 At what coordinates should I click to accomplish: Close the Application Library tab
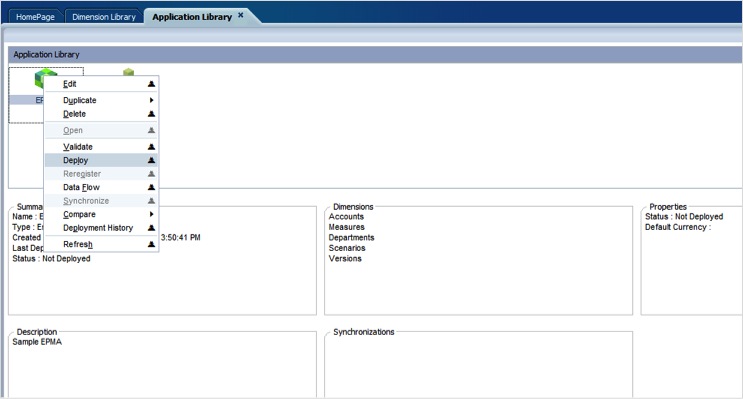click(241, 15)
